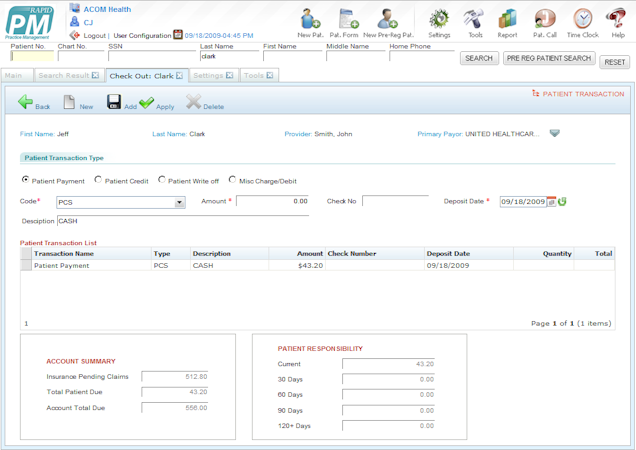Image resolution: width=636 pixels, height=450 pixels.
Task: Click the Last Name field containing clark
Action: (229, 56)
